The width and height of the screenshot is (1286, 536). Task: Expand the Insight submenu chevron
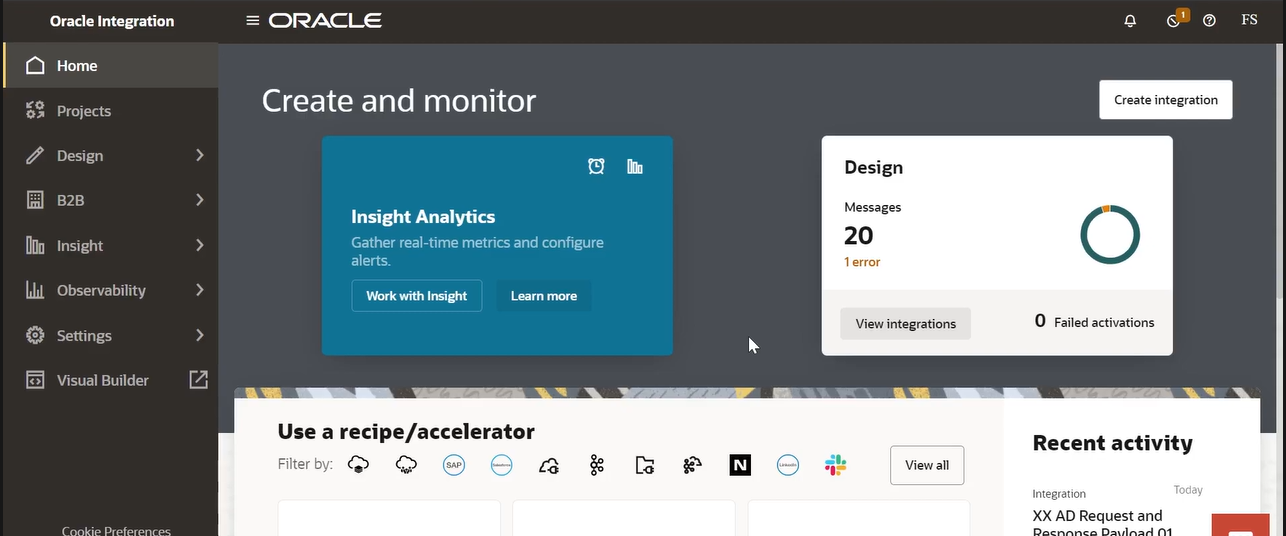(200, 245)
